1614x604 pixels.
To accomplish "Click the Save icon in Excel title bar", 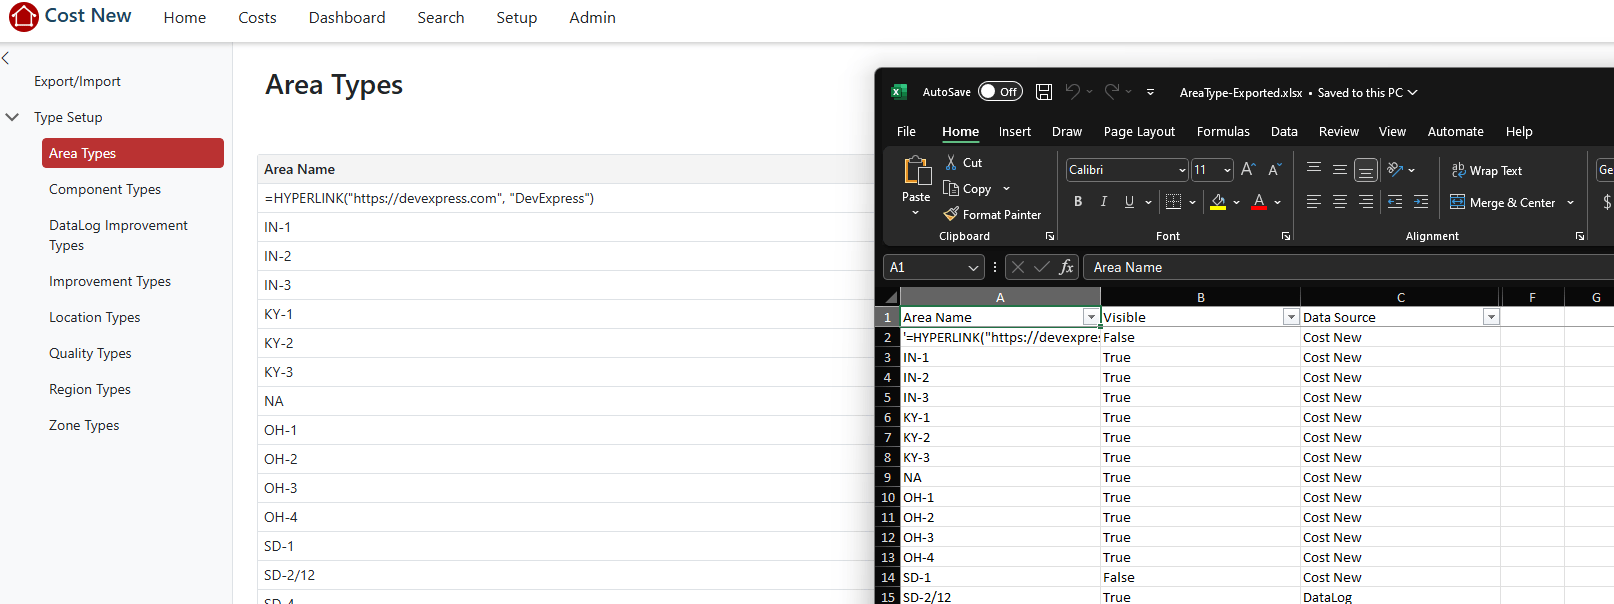I will [1043, 92].
